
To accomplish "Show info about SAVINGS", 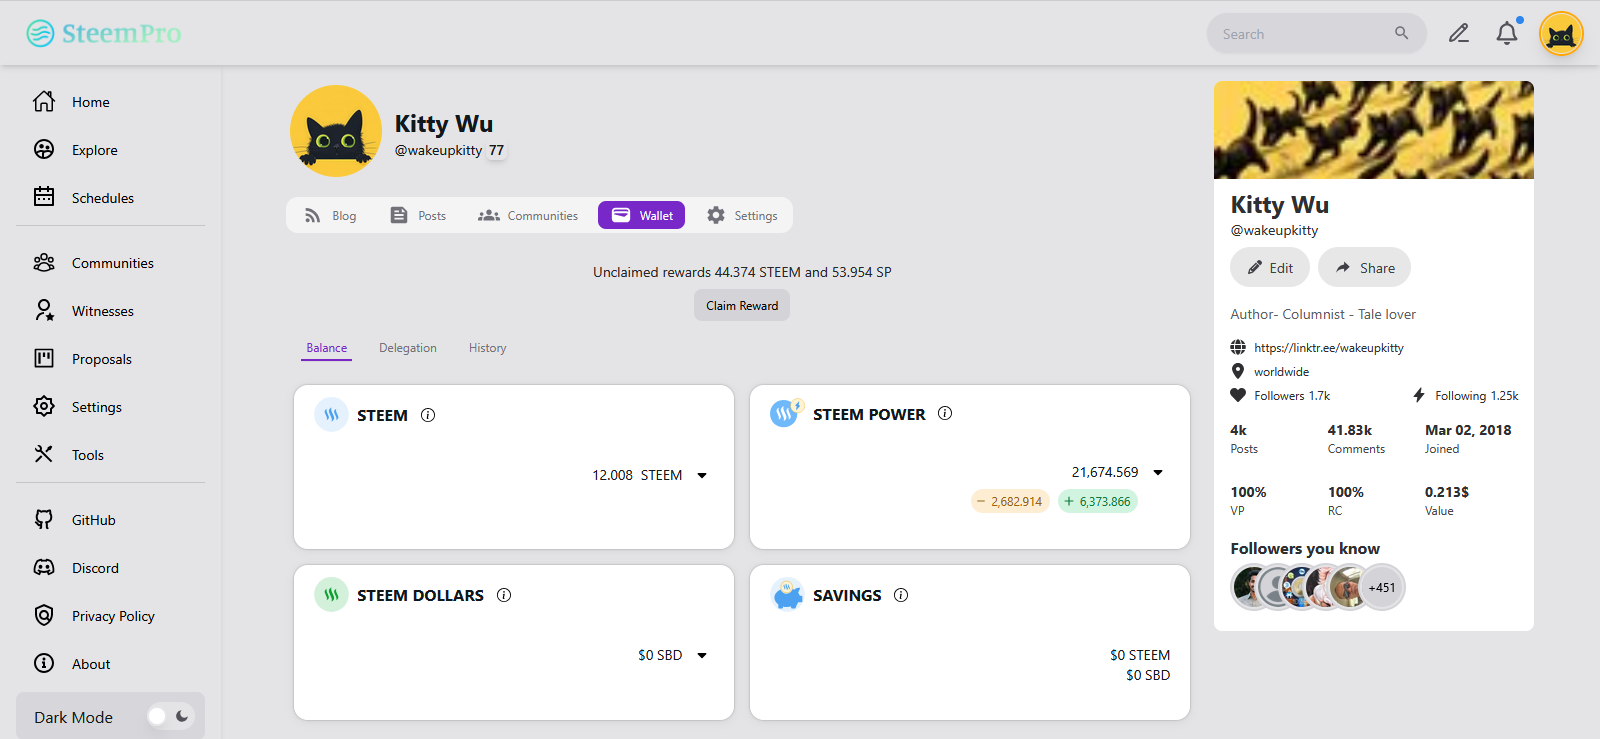I will tap(901, 595).
